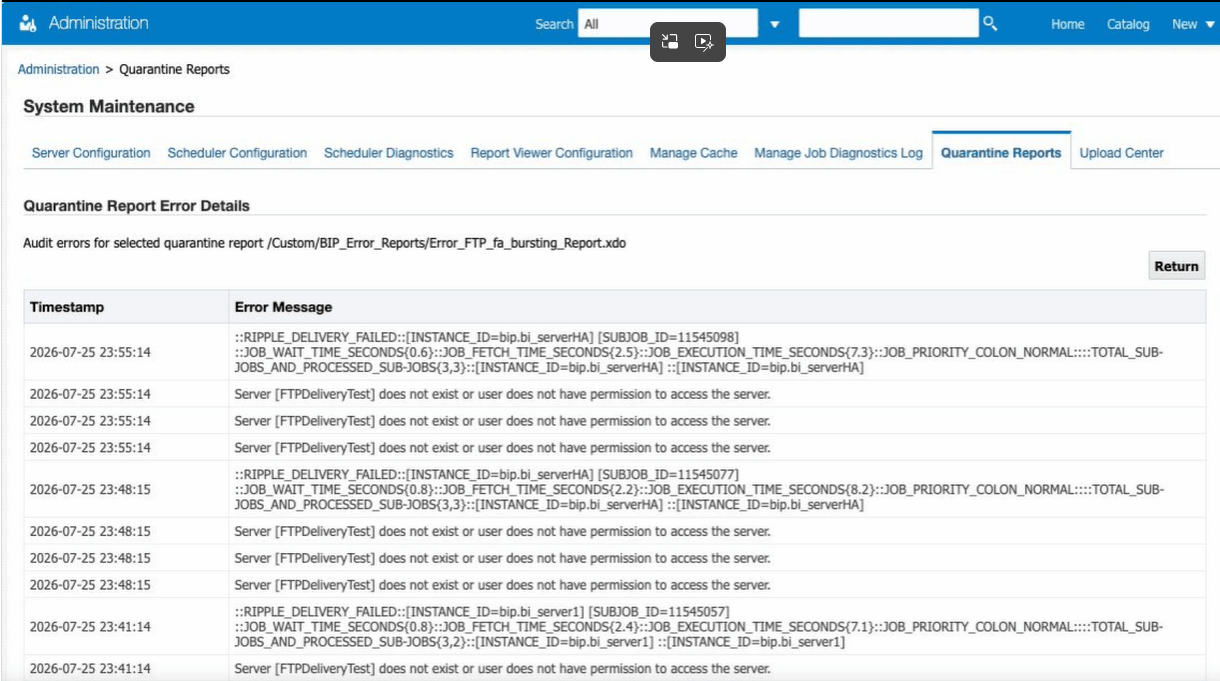Go to Home in the header
This screenshot has width=1220, height=681.
pos(1068,24)
